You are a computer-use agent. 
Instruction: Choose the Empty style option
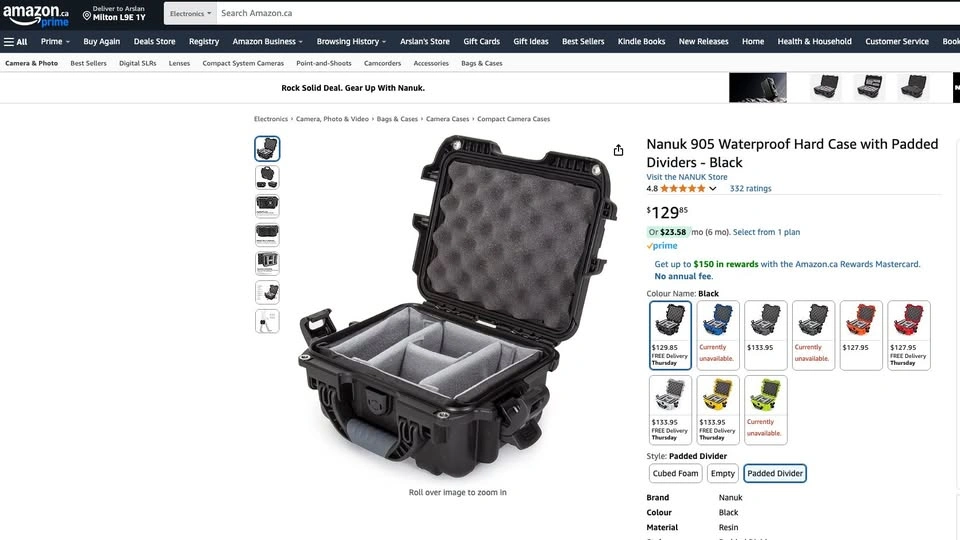(722, 473)
